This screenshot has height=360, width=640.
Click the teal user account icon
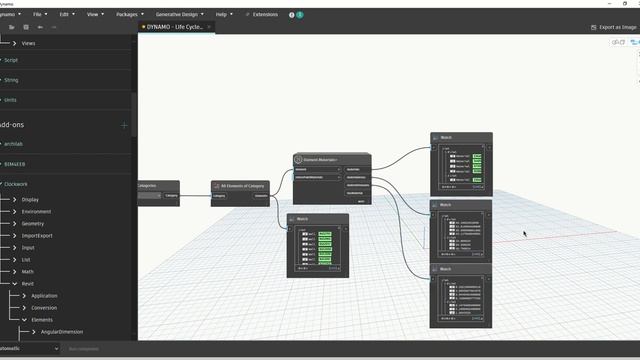tap(300, 15)
